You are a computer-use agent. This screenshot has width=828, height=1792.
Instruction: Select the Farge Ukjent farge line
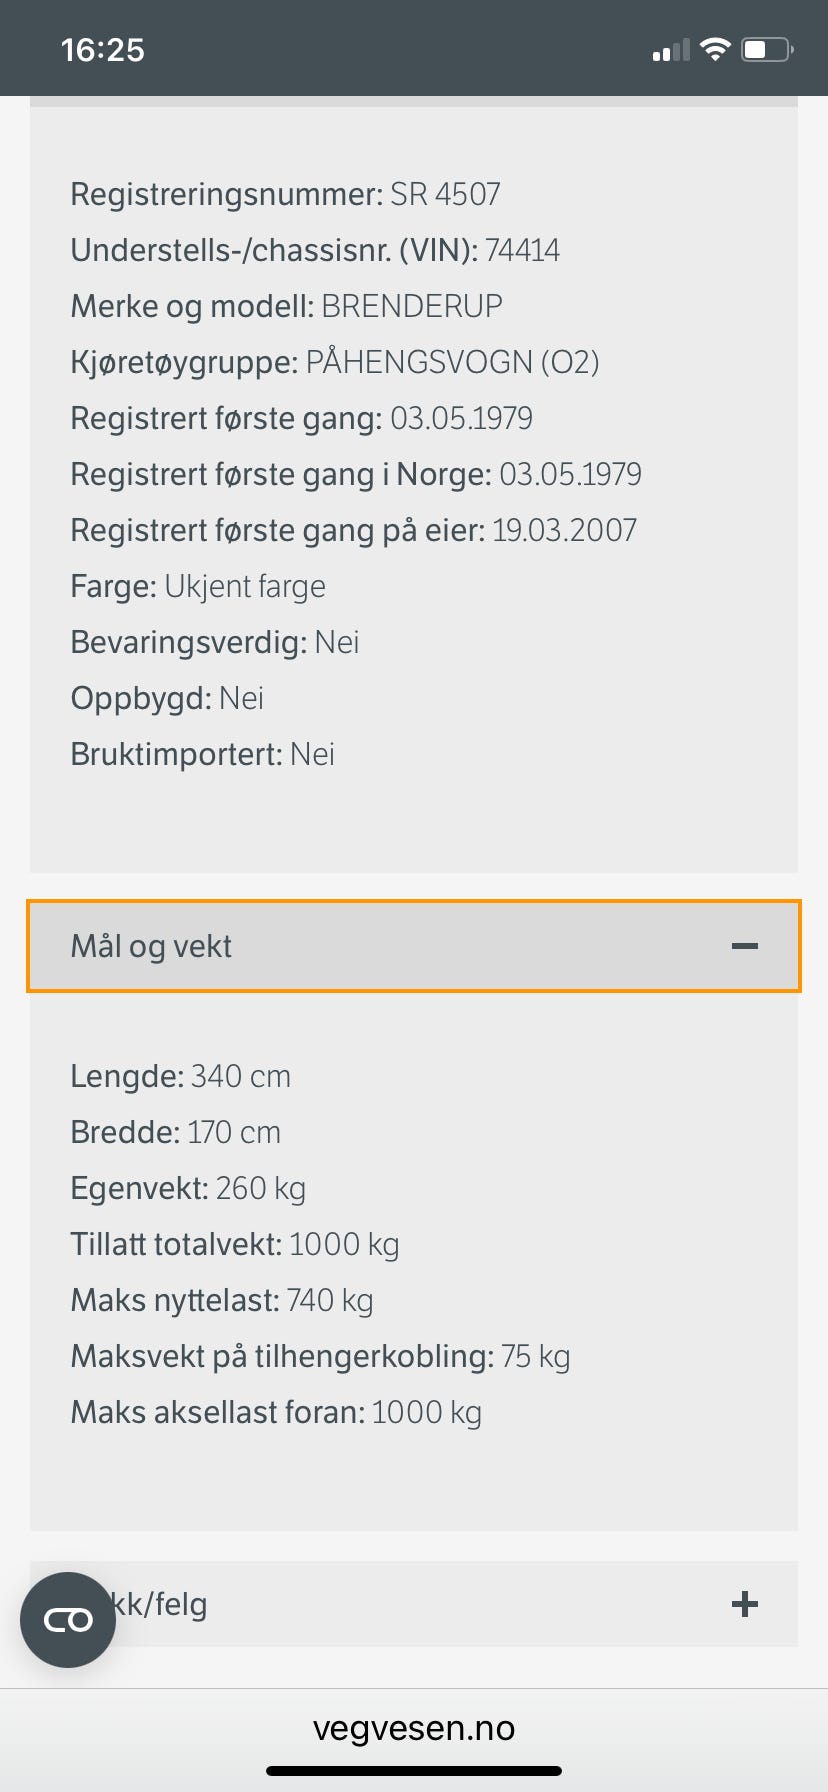click(x=198, y=586)
